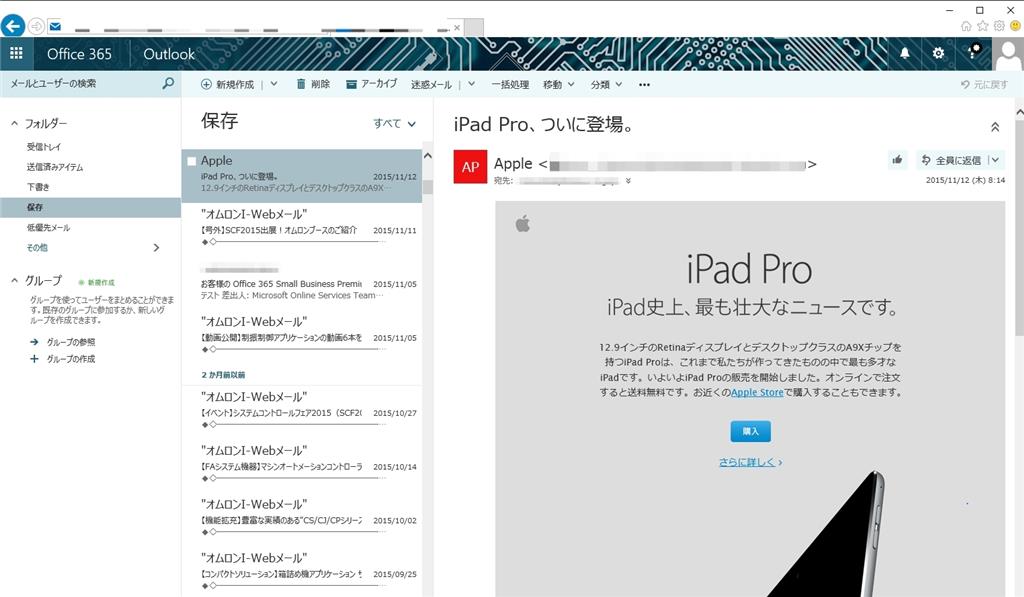This screenshot has width=1024, height=597.
Task: Click the more actions ellipsis button
Action: click(x=645, y=84)
